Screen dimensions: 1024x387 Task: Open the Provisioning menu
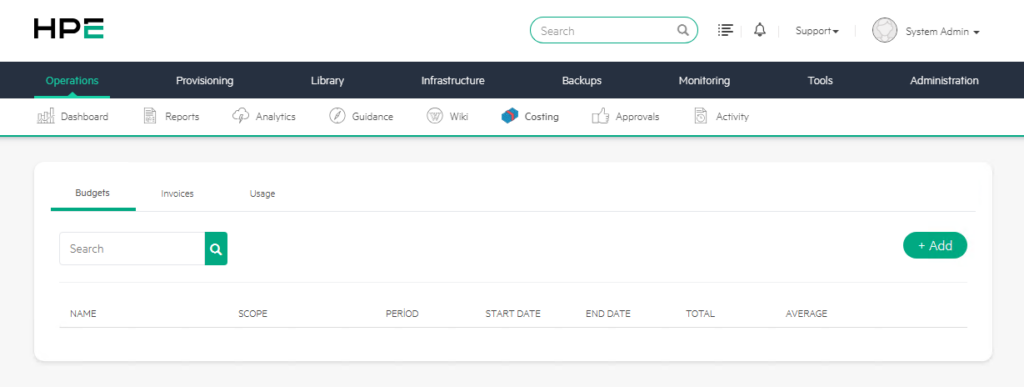pos(204,81)
